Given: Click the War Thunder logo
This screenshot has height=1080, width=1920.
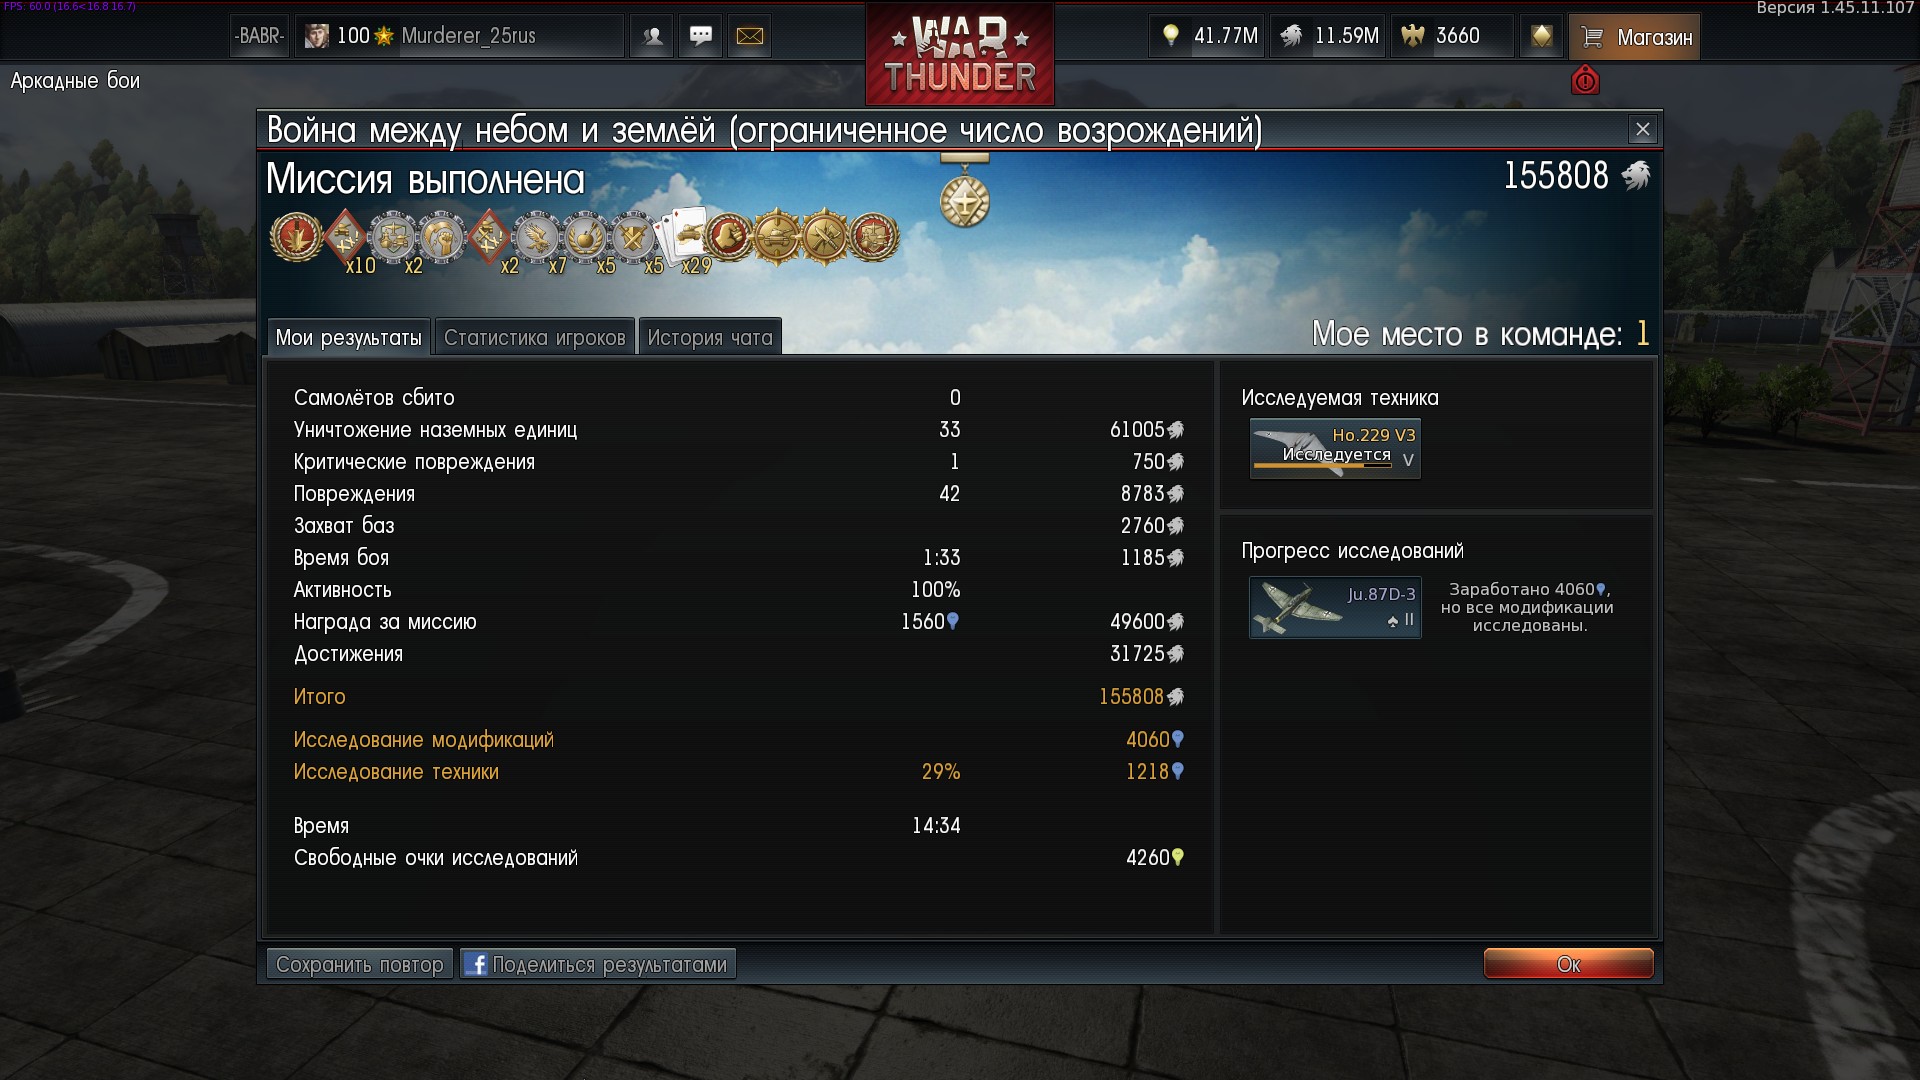Looking at the screenshot, I should [x=960, y=54].
